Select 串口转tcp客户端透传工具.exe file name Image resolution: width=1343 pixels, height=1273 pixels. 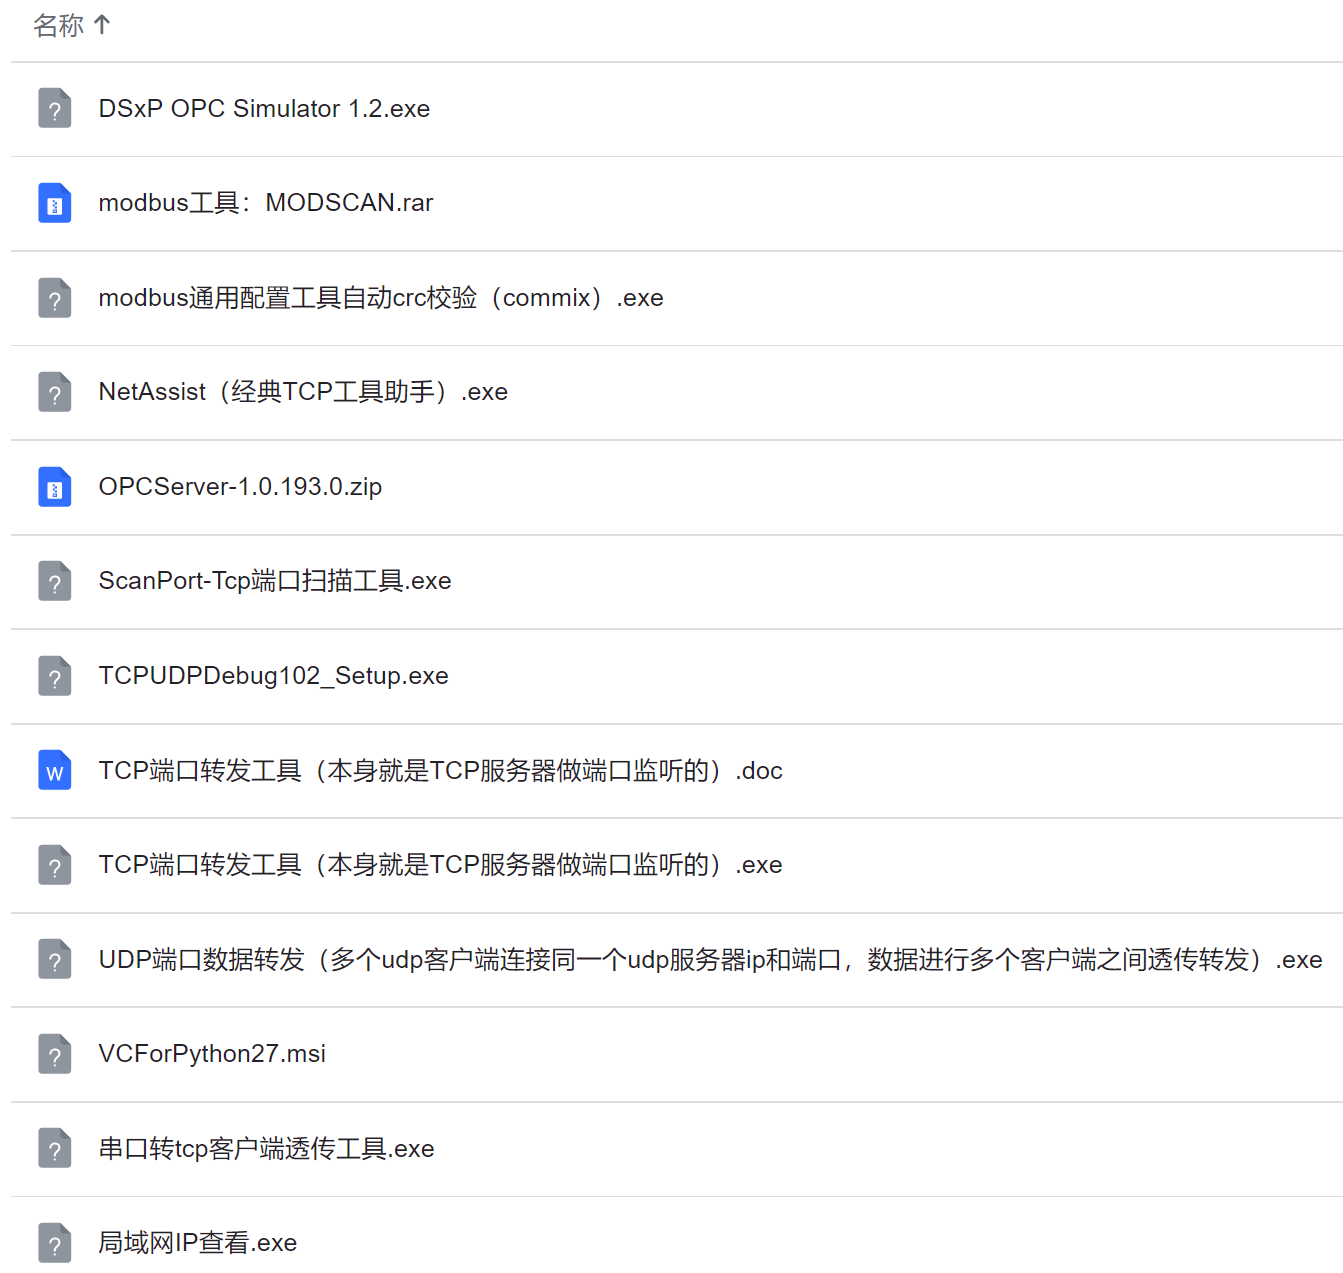pyautogui.click(x=266, y=1149)
